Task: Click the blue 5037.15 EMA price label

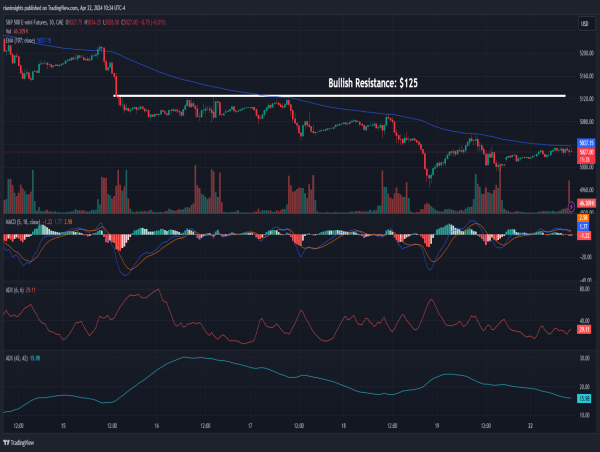Action: click(x=586, y=143)
